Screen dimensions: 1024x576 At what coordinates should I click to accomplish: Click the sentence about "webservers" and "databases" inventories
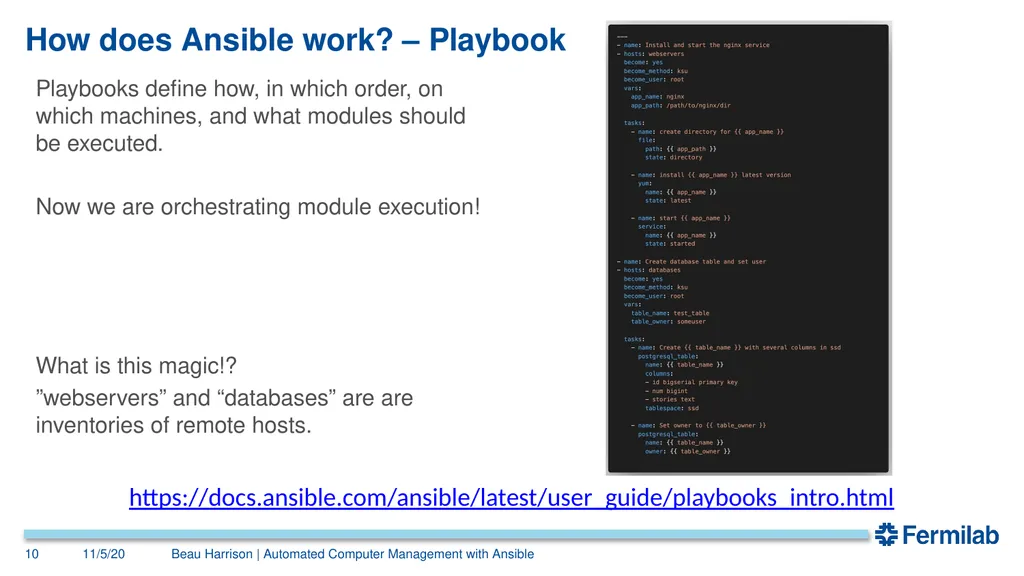224,411
